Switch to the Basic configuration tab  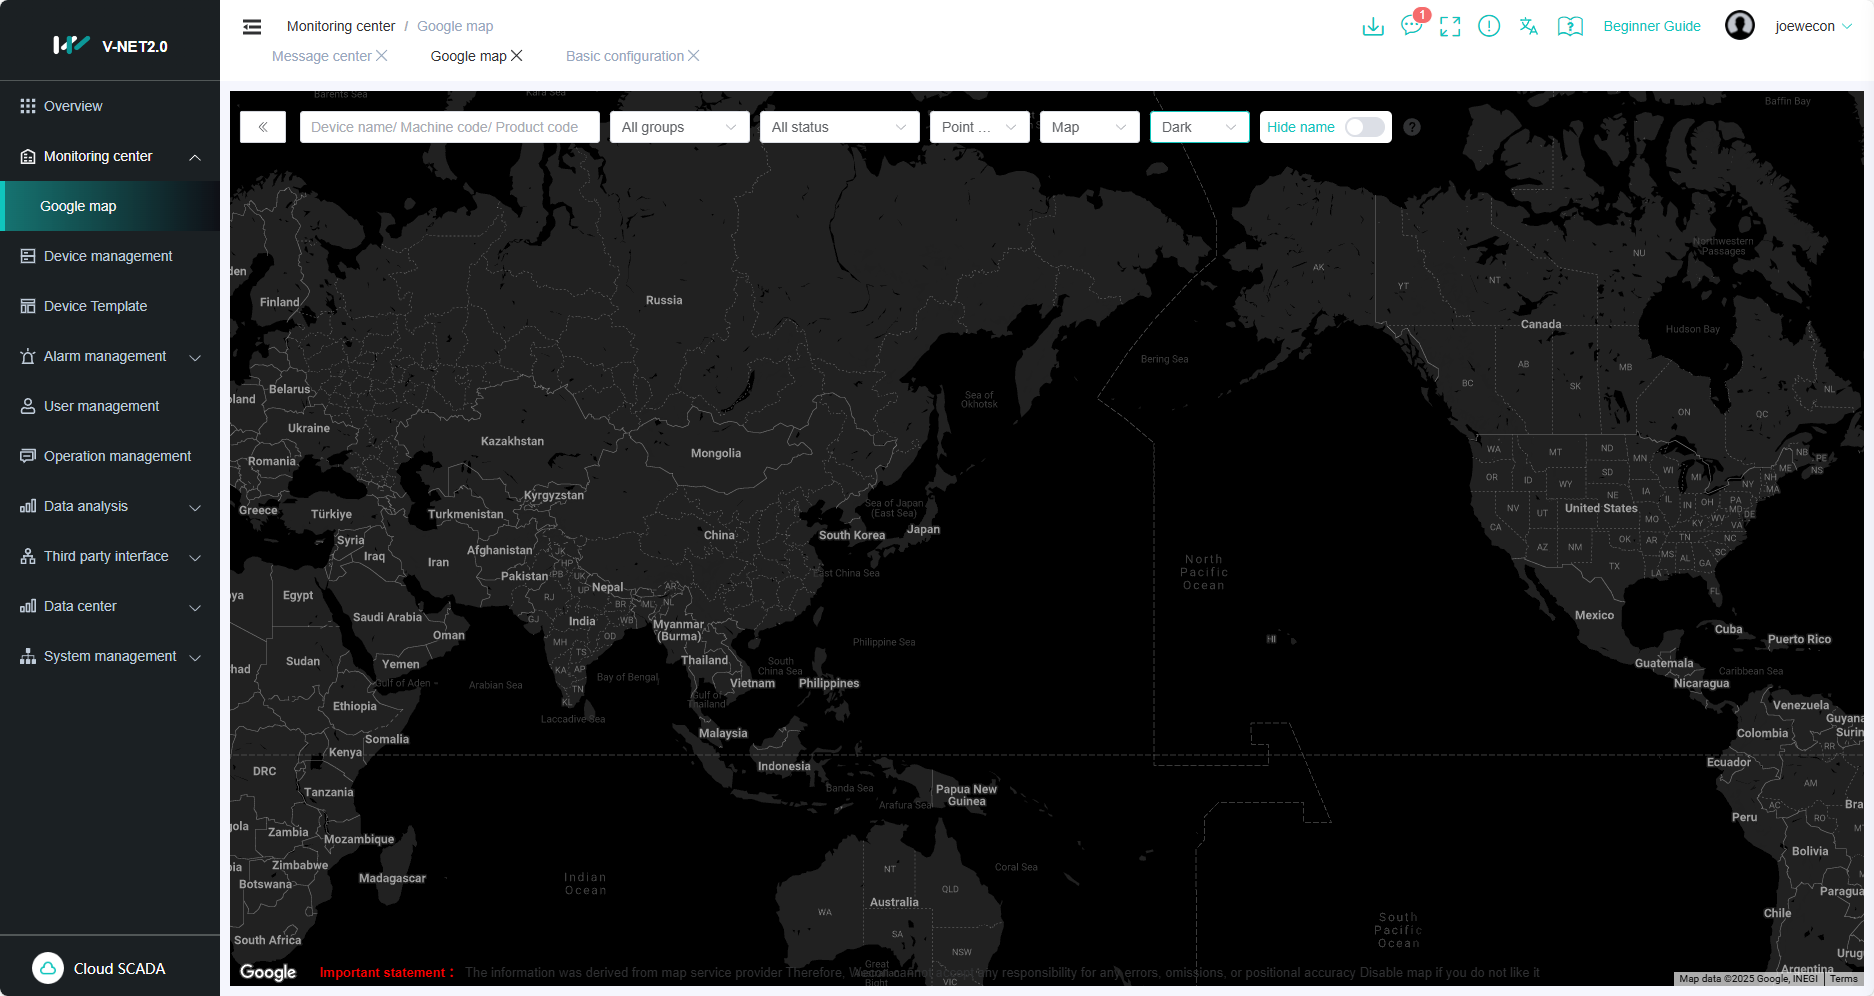coord(624,56)
